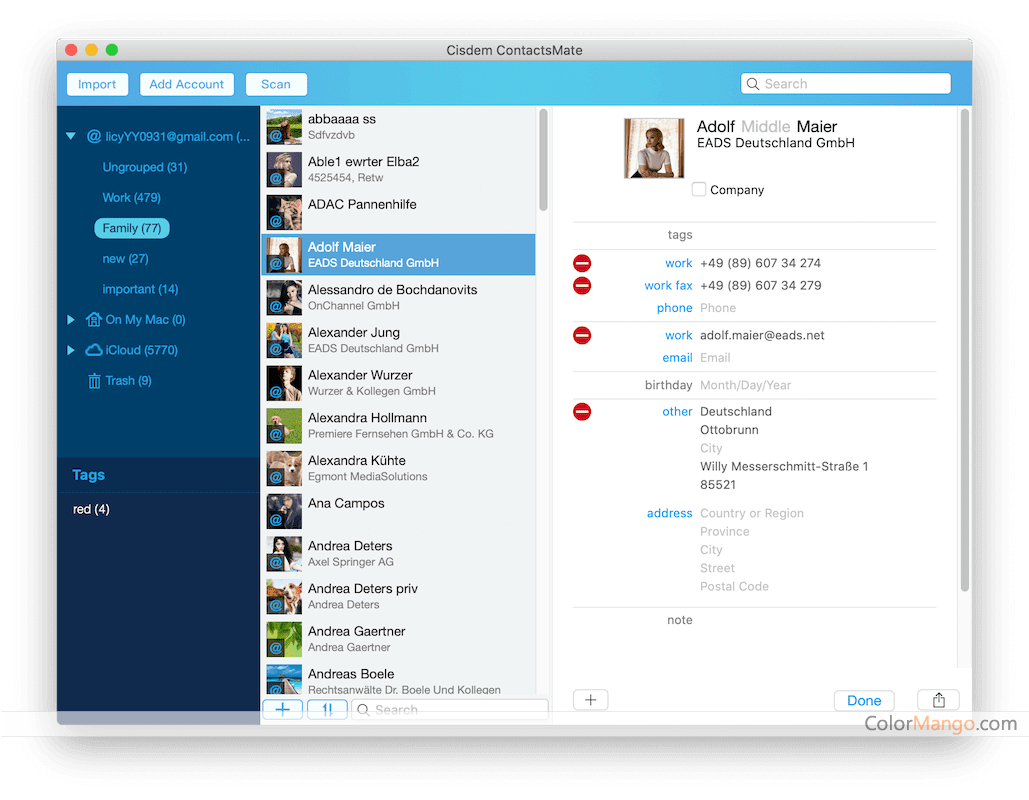Screen dimensions: 1029x800
Task: Select the Work (479) group
Action: pos(131,198)
